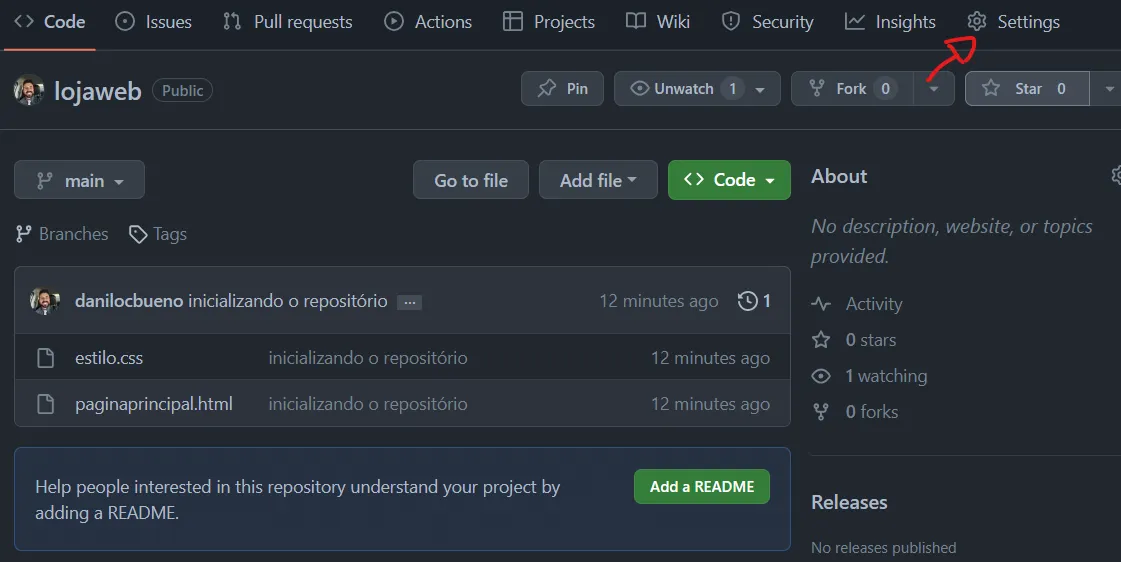Click the owner avatar next to lojaweb
1121x562 pixels.
(29, 90)
